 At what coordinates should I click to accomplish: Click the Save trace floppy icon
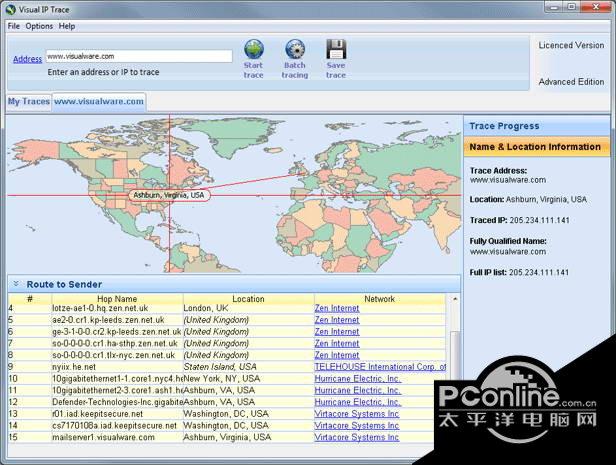tap(336, 49)
